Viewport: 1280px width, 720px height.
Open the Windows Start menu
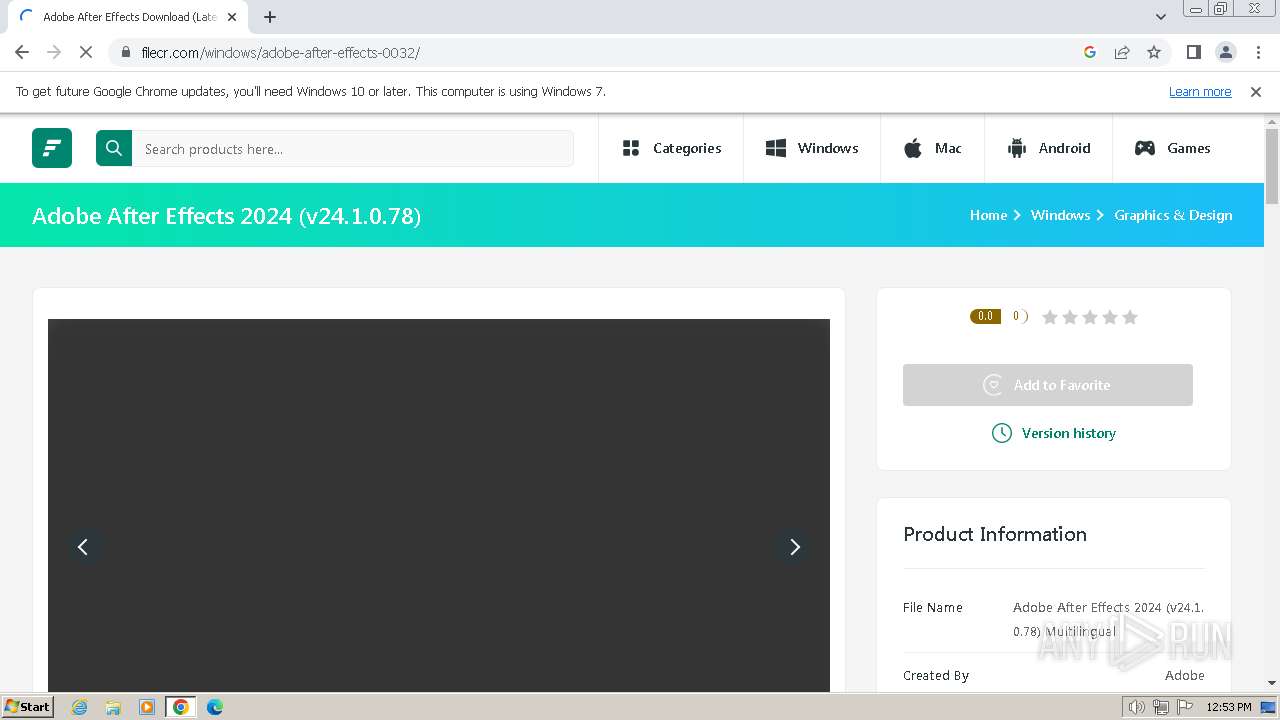pos(27,706)
